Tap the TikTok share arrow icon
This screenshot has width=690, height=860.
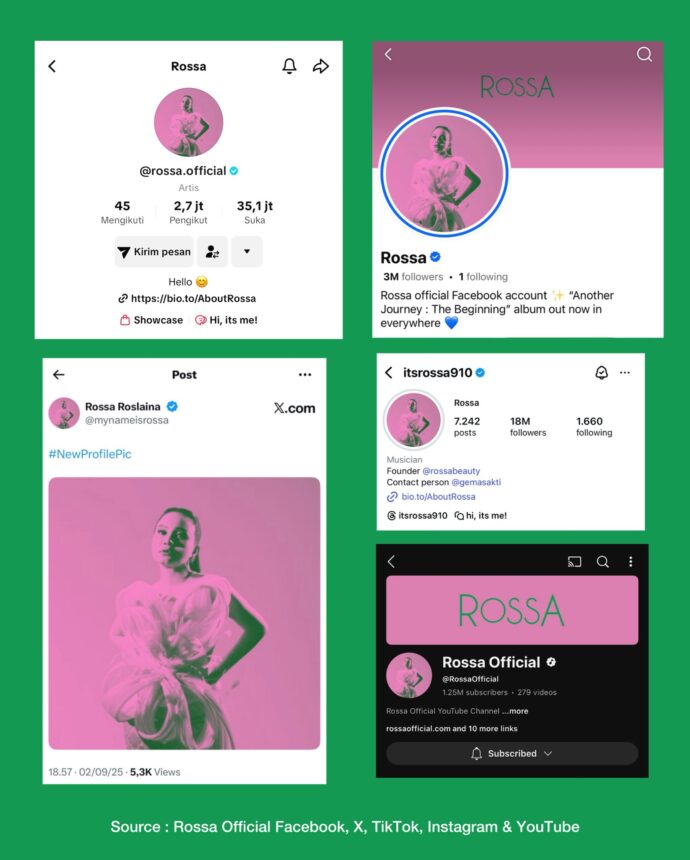tap(321, 66)
